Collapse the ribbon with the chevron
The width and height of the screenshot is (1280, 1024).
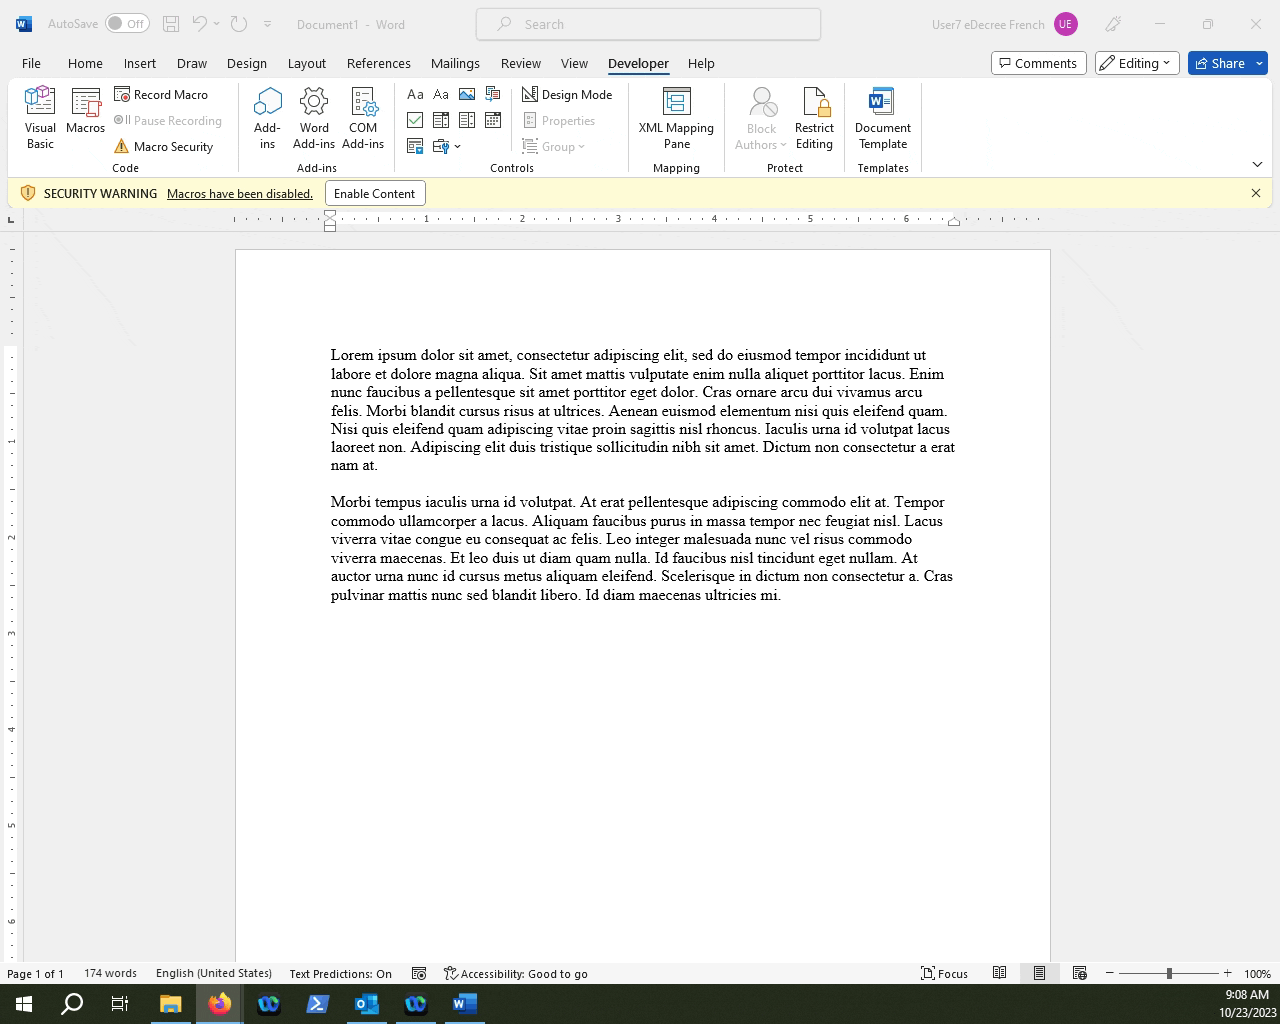click(x=1257, y=164)
